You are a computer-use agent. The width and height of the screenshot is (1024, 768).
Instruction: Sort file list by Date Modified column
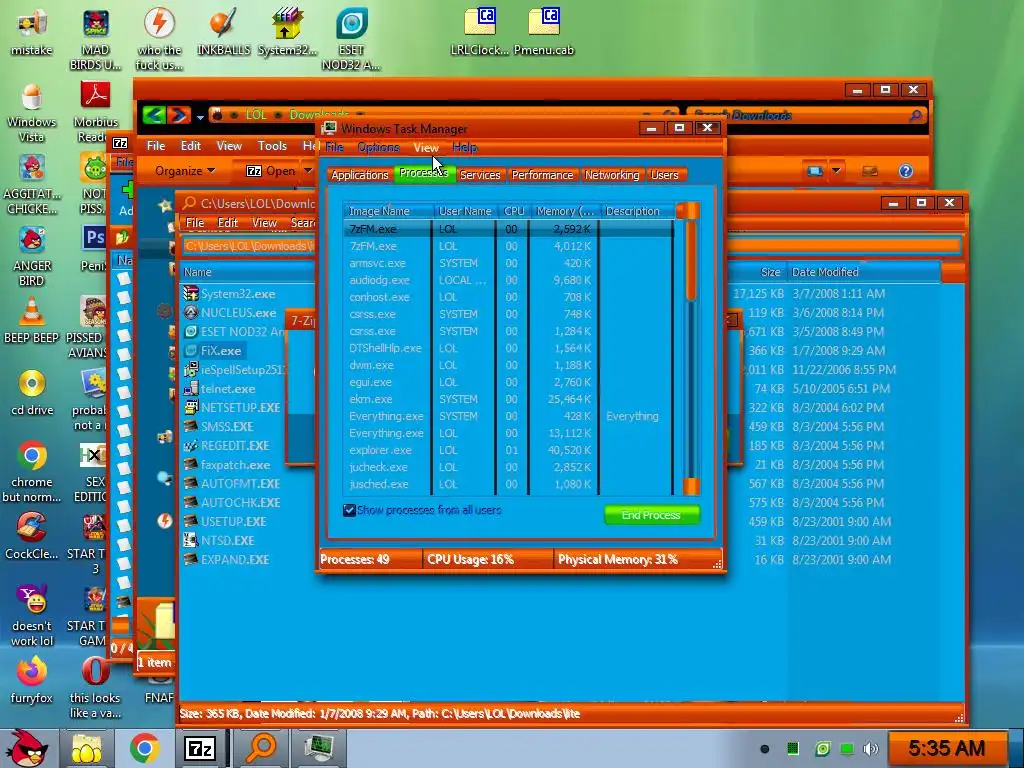click(863, 272)
